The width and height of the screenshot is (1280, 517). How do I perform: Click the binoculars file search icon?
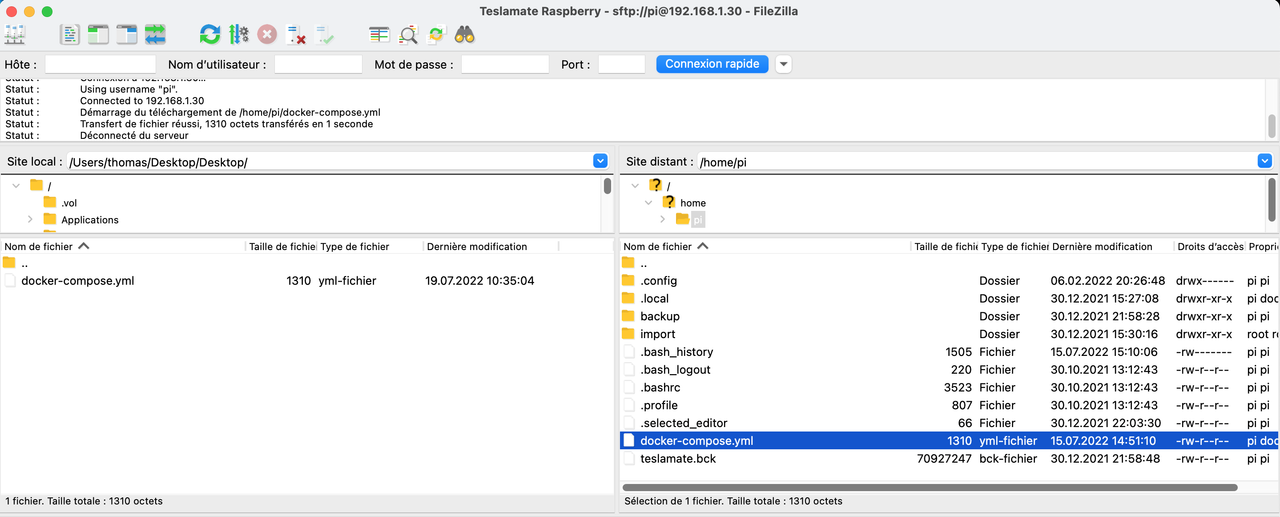pos(464,35)
